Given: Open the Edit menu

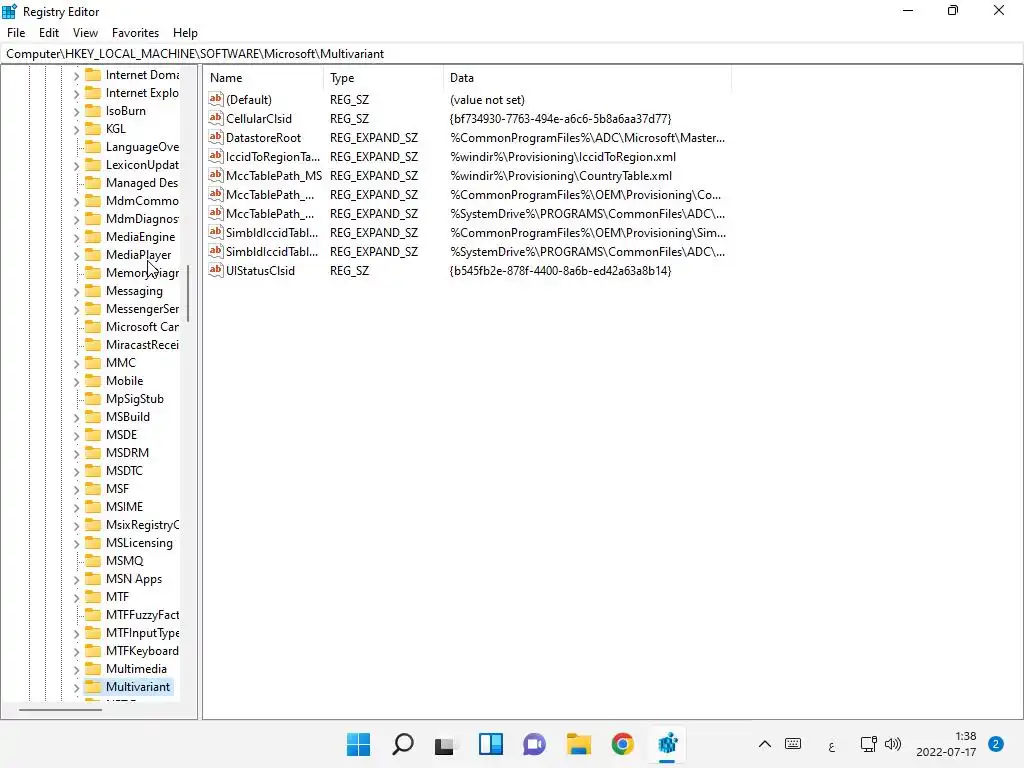Looking at the screenshot, I should coord(49,33).
